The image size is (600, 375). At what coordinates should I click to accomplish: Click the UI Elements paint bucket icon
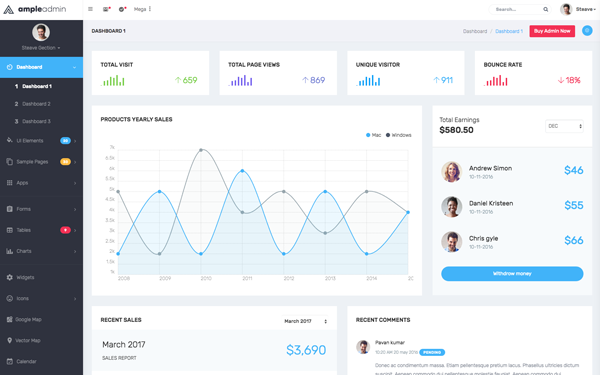[x=10, y=140]
